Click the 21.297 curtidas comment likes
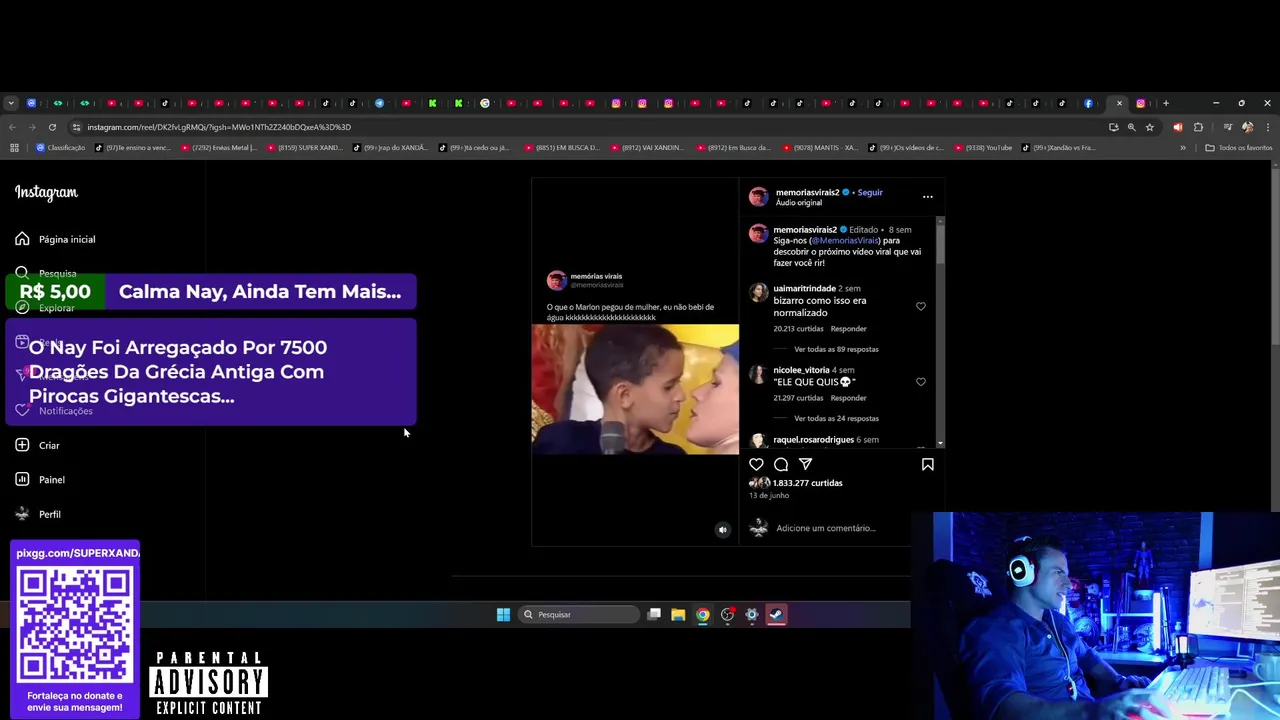The height and width of the screenshot is (720, 1280). 798,398
